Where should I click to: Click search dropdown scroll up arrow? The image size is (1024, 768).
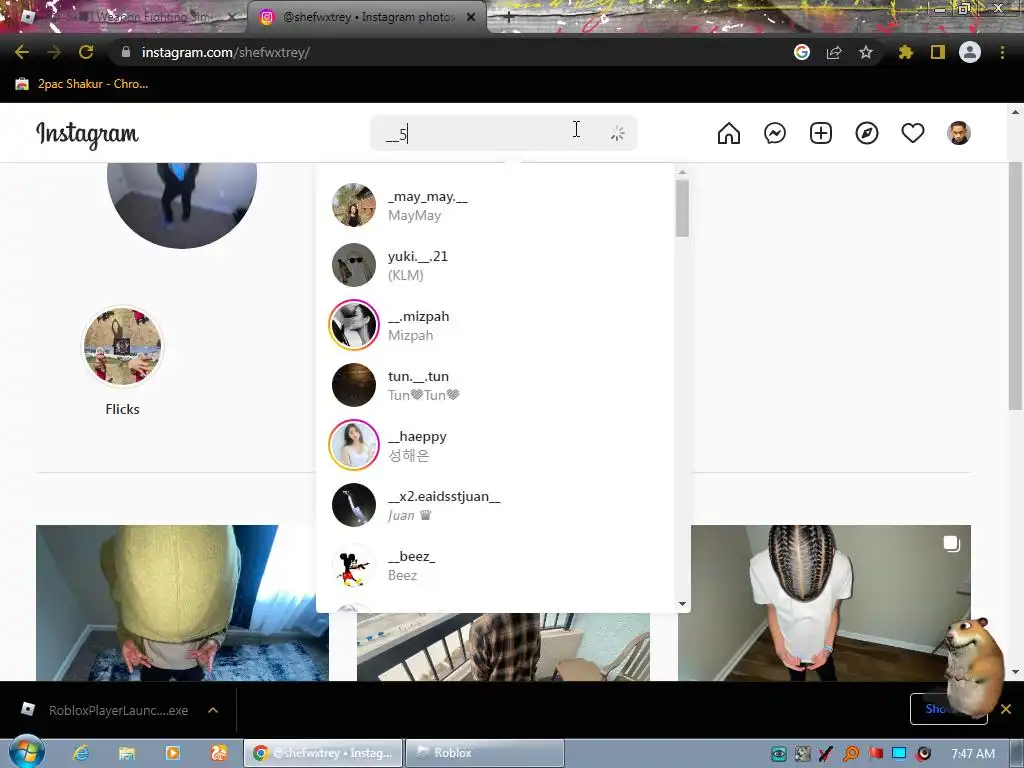[x=682, y=172]
